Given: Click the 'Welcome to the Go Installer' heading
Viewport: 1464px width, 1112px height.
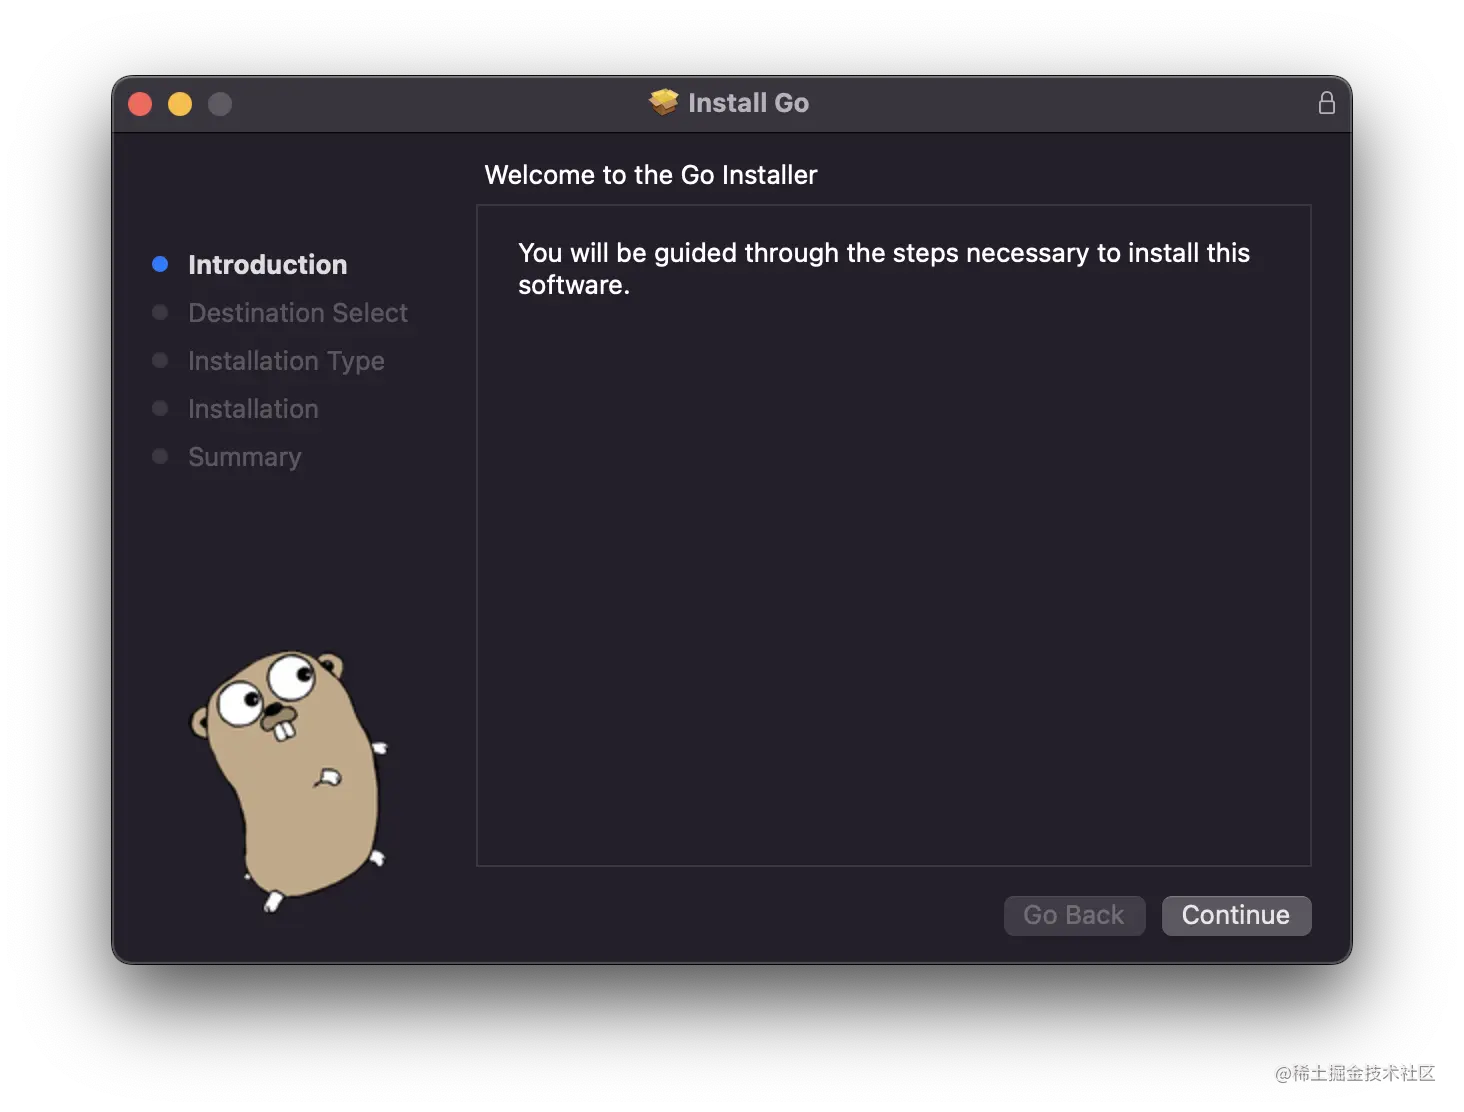Looking at the screenshot, I should pos(651,175).
